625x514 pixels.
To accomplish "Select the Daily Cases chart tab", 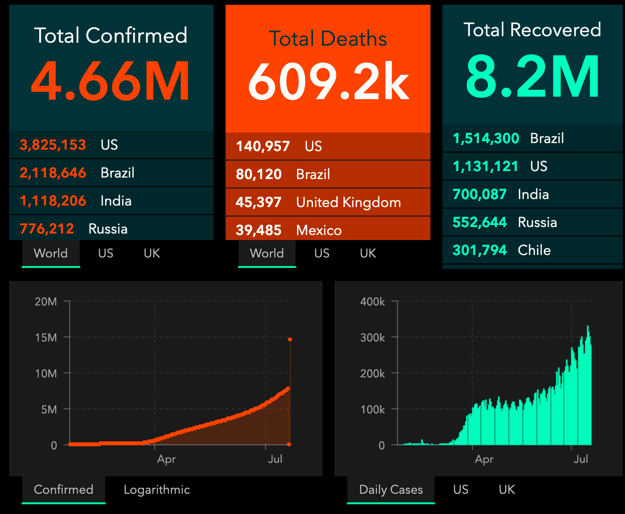I will (x=391, y=490).
